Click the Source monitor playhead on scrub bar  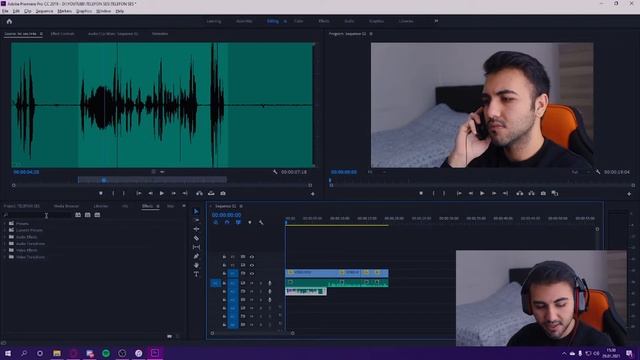click(104, 180)
